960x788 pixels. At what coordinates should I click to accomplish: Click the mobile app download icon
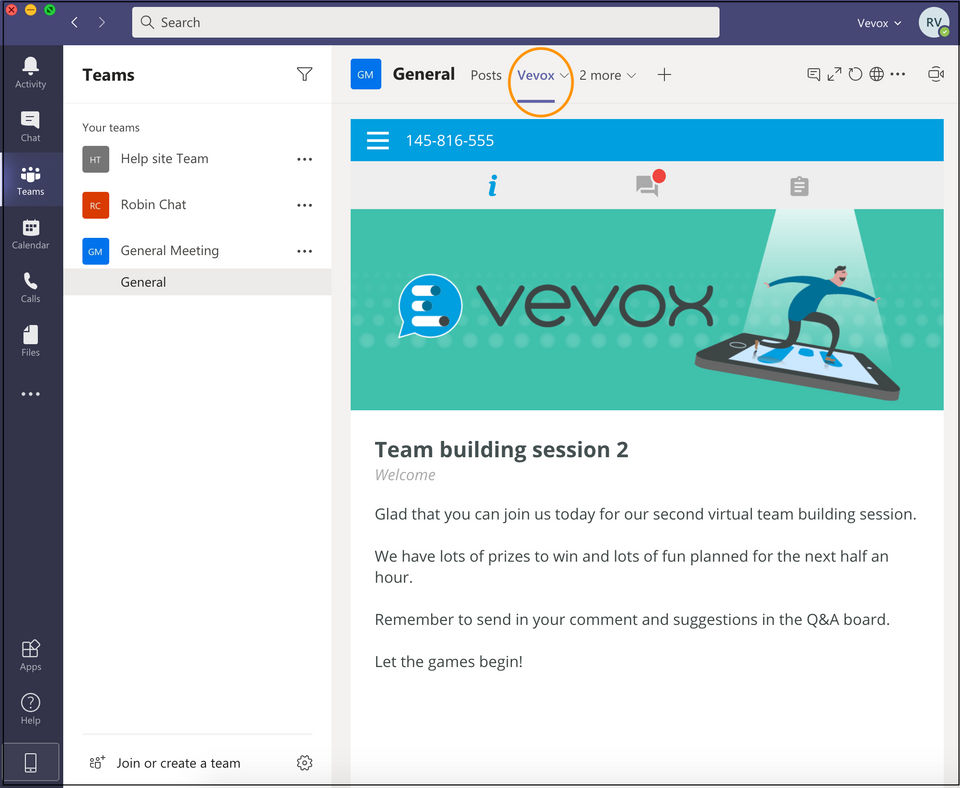(x=31, y=762)
